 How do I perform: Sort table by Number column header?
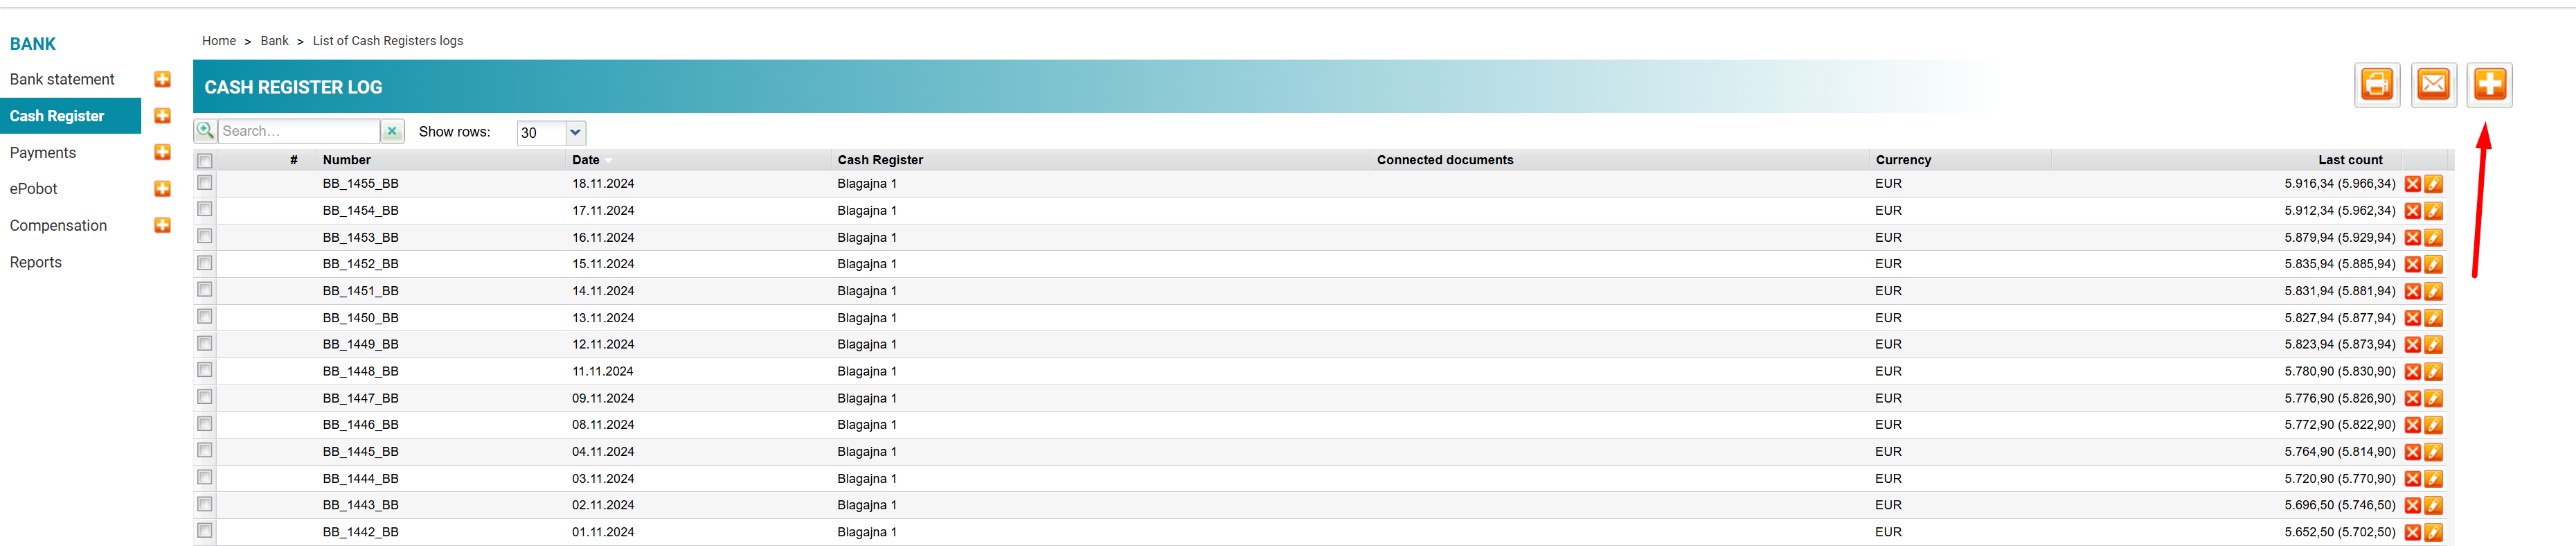[x=347, y=160]
